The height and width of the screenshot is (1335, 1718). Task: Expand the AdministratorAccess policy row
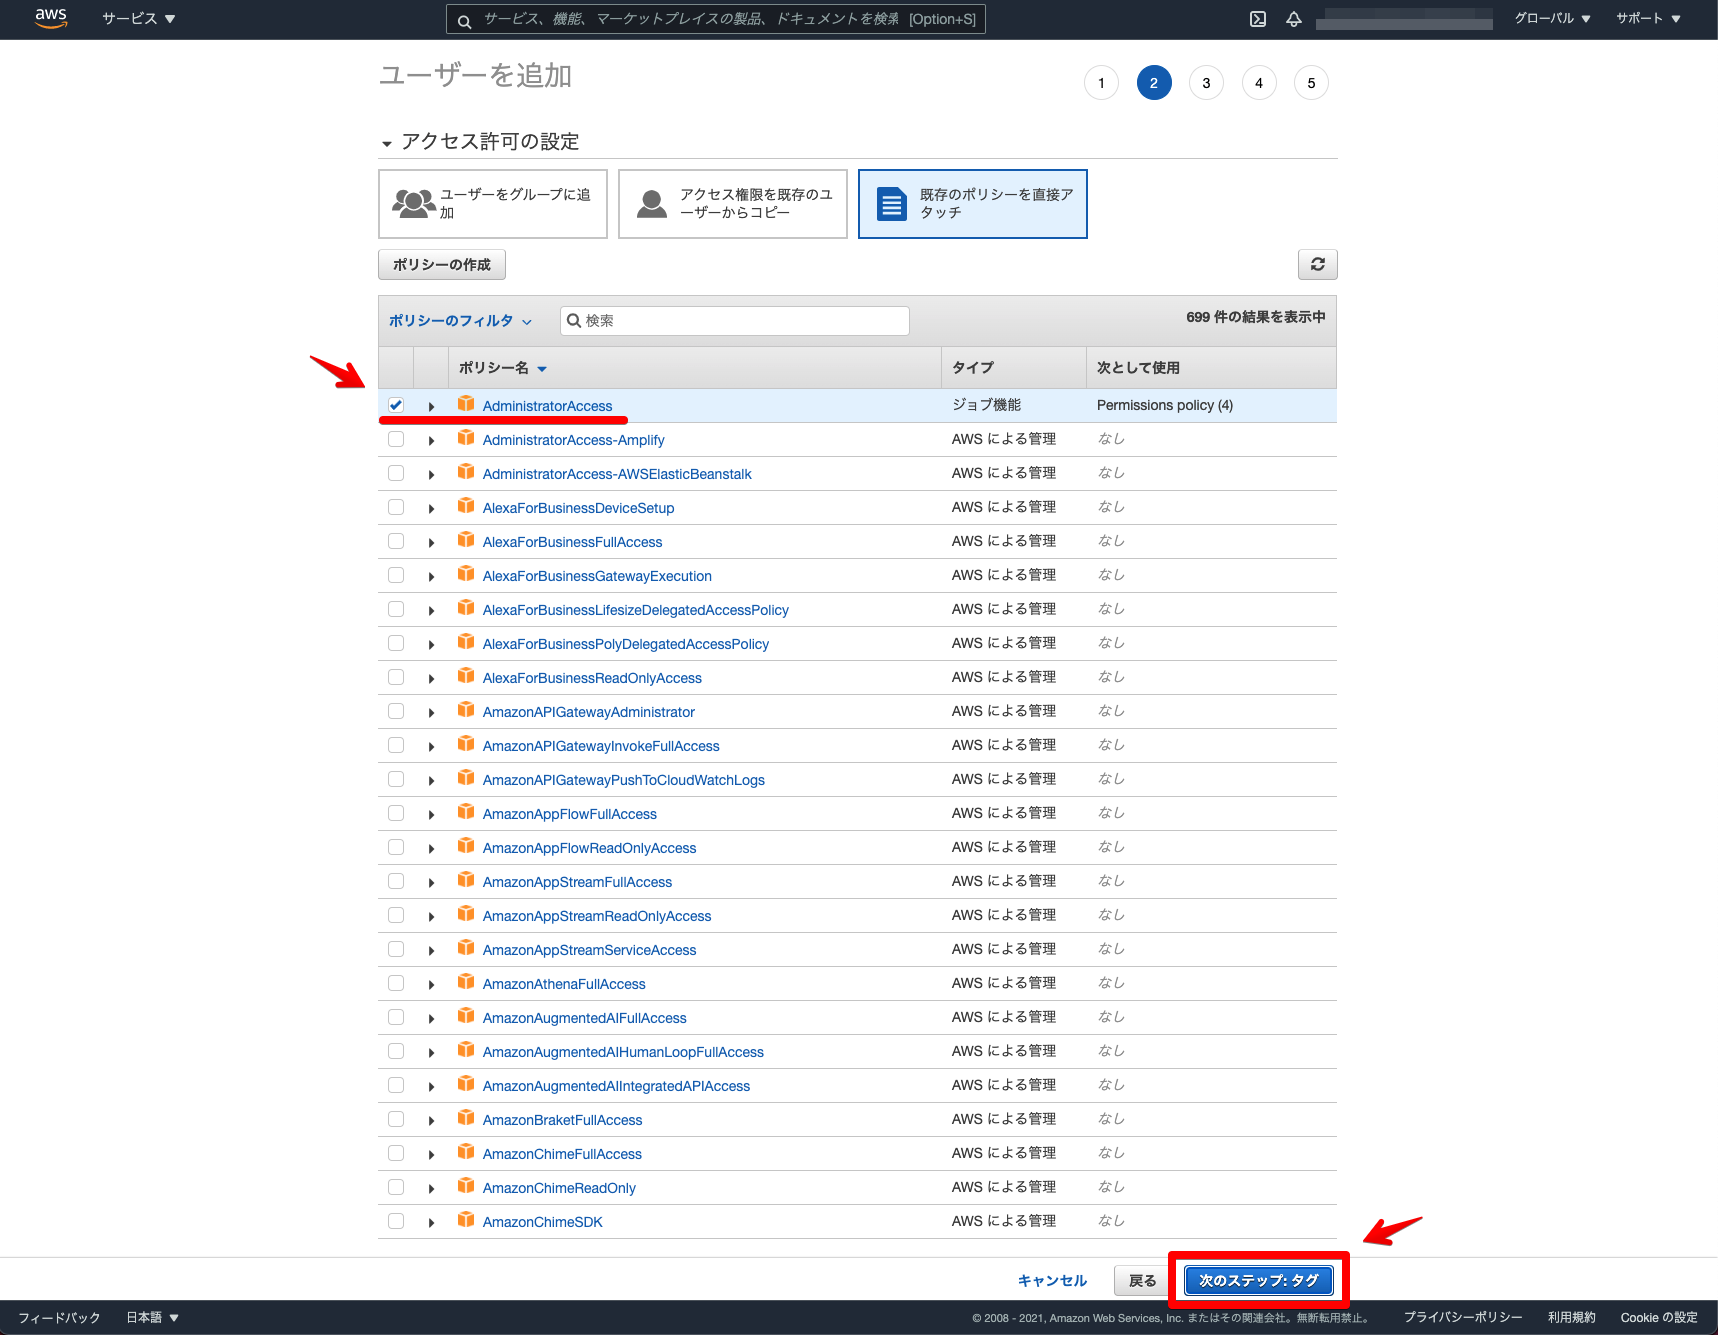point(431,407)
